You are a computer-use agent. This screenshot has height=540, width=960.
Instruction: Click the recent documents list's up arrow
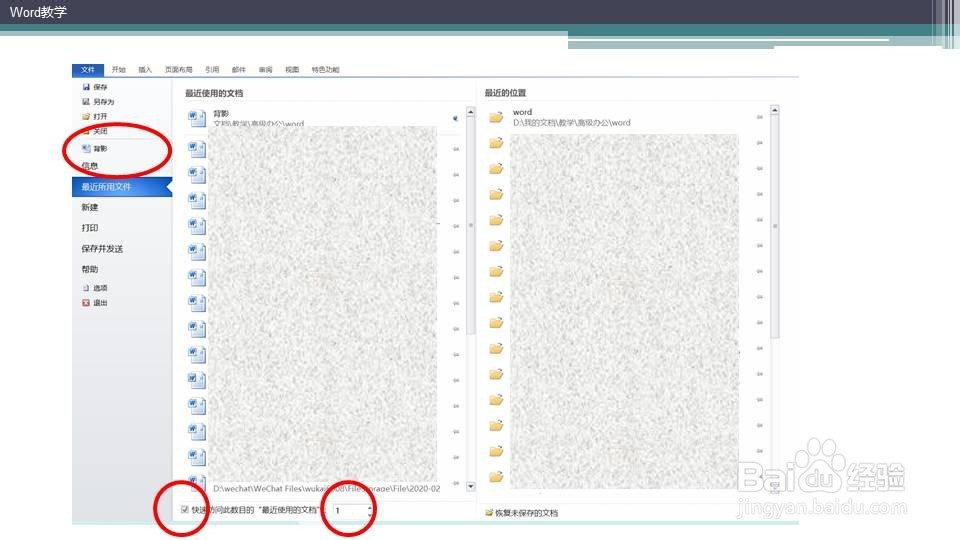click(471, 112)
